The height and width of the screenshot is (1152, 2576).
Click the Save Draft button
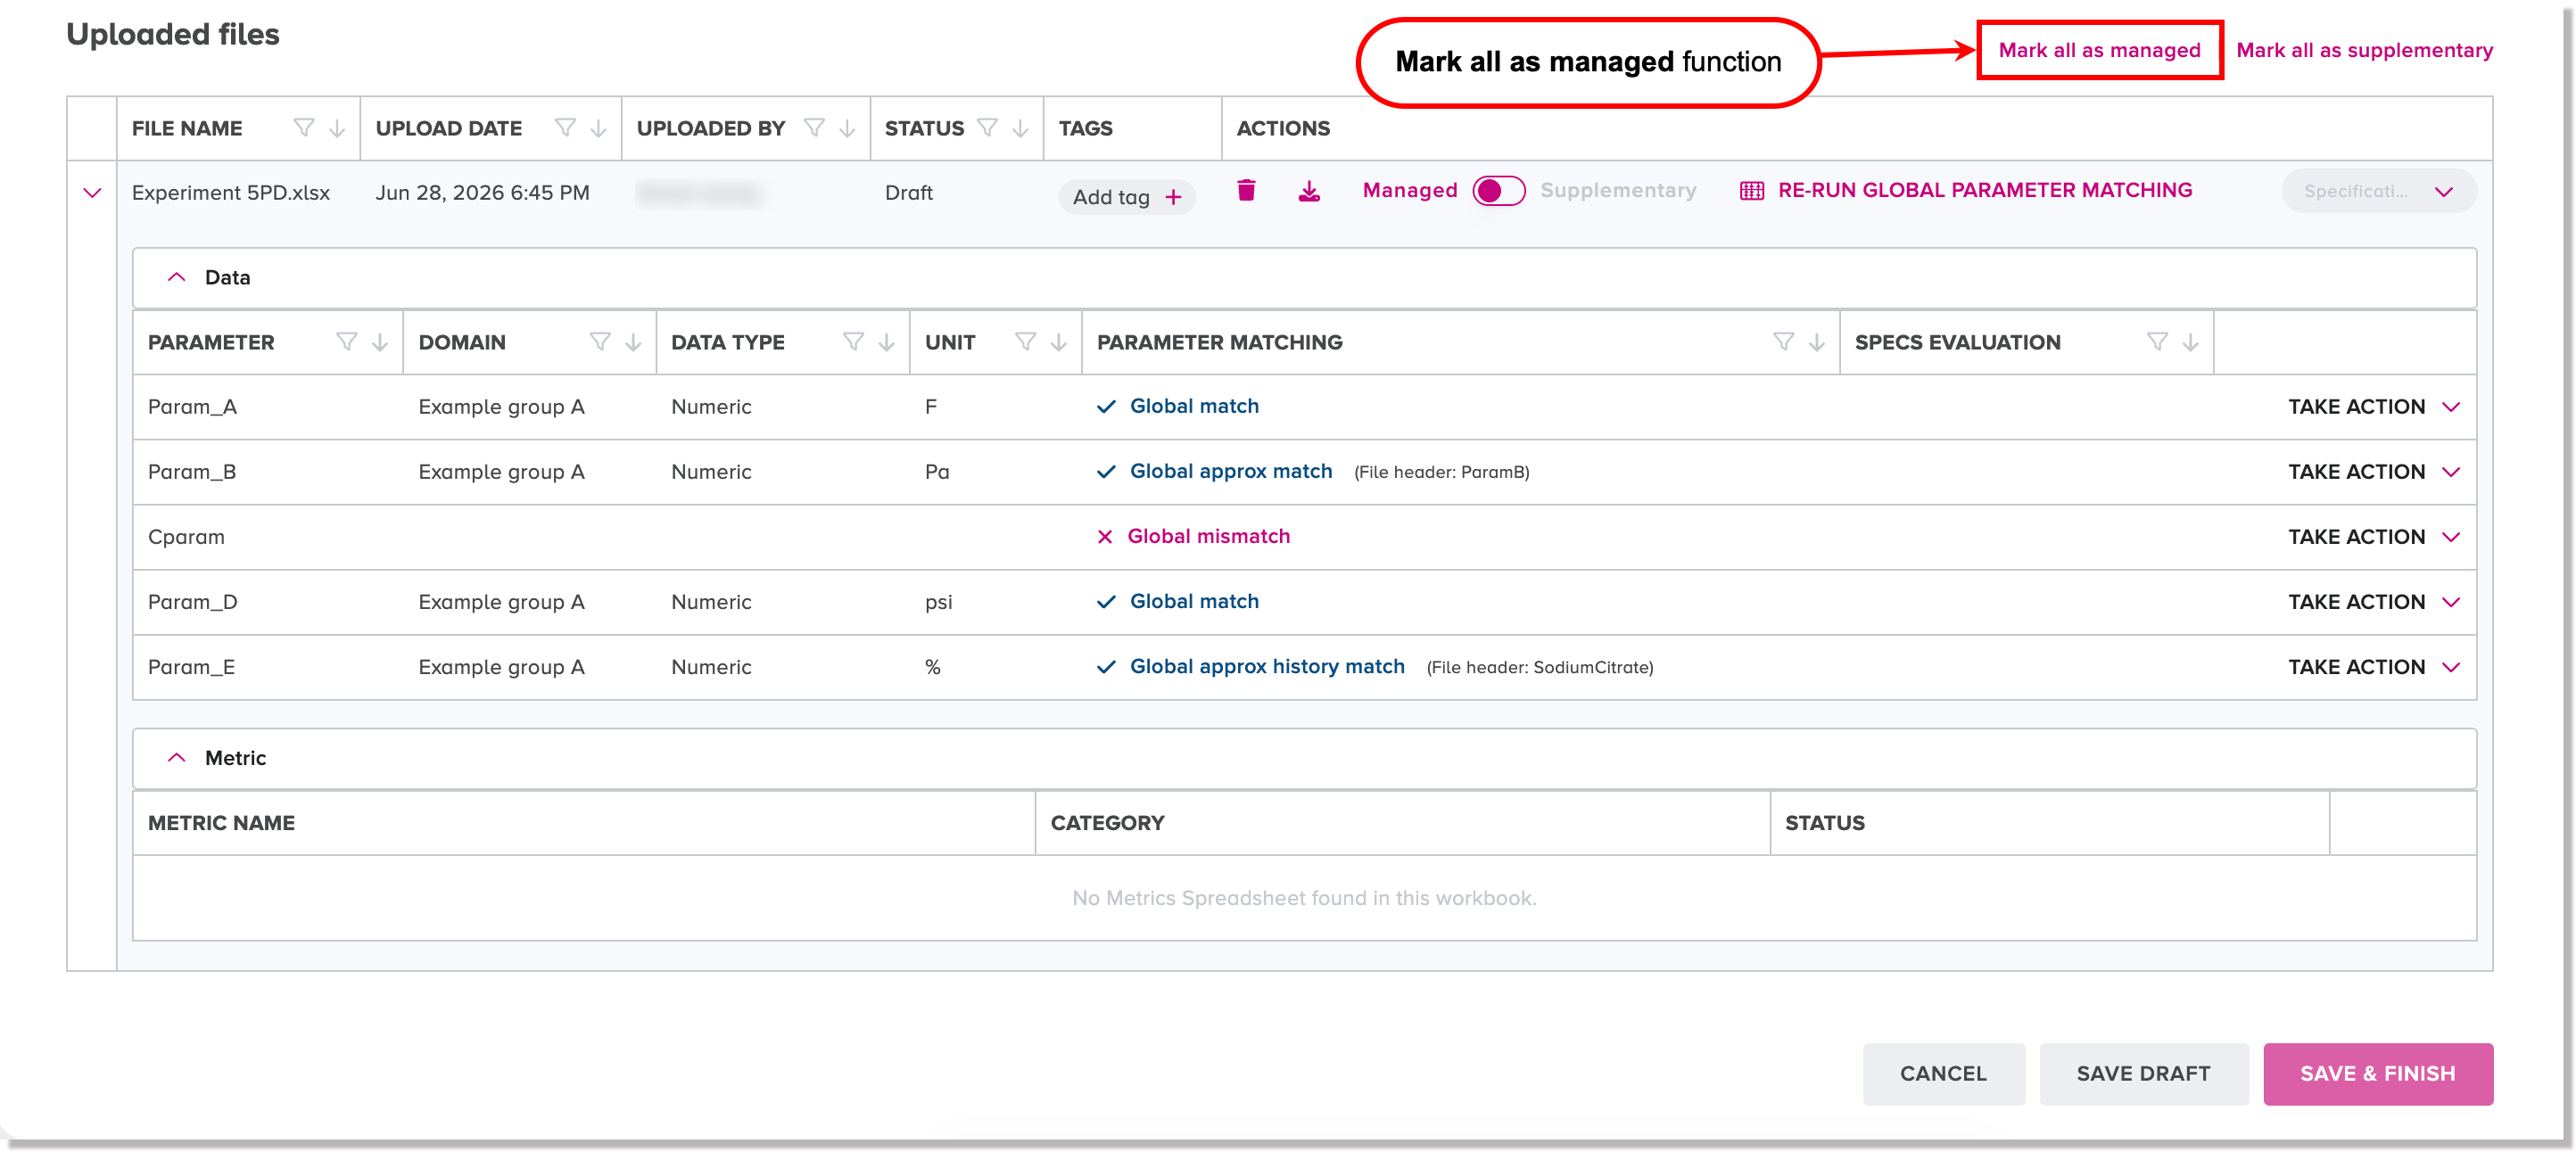(x=2143, y=1073)
